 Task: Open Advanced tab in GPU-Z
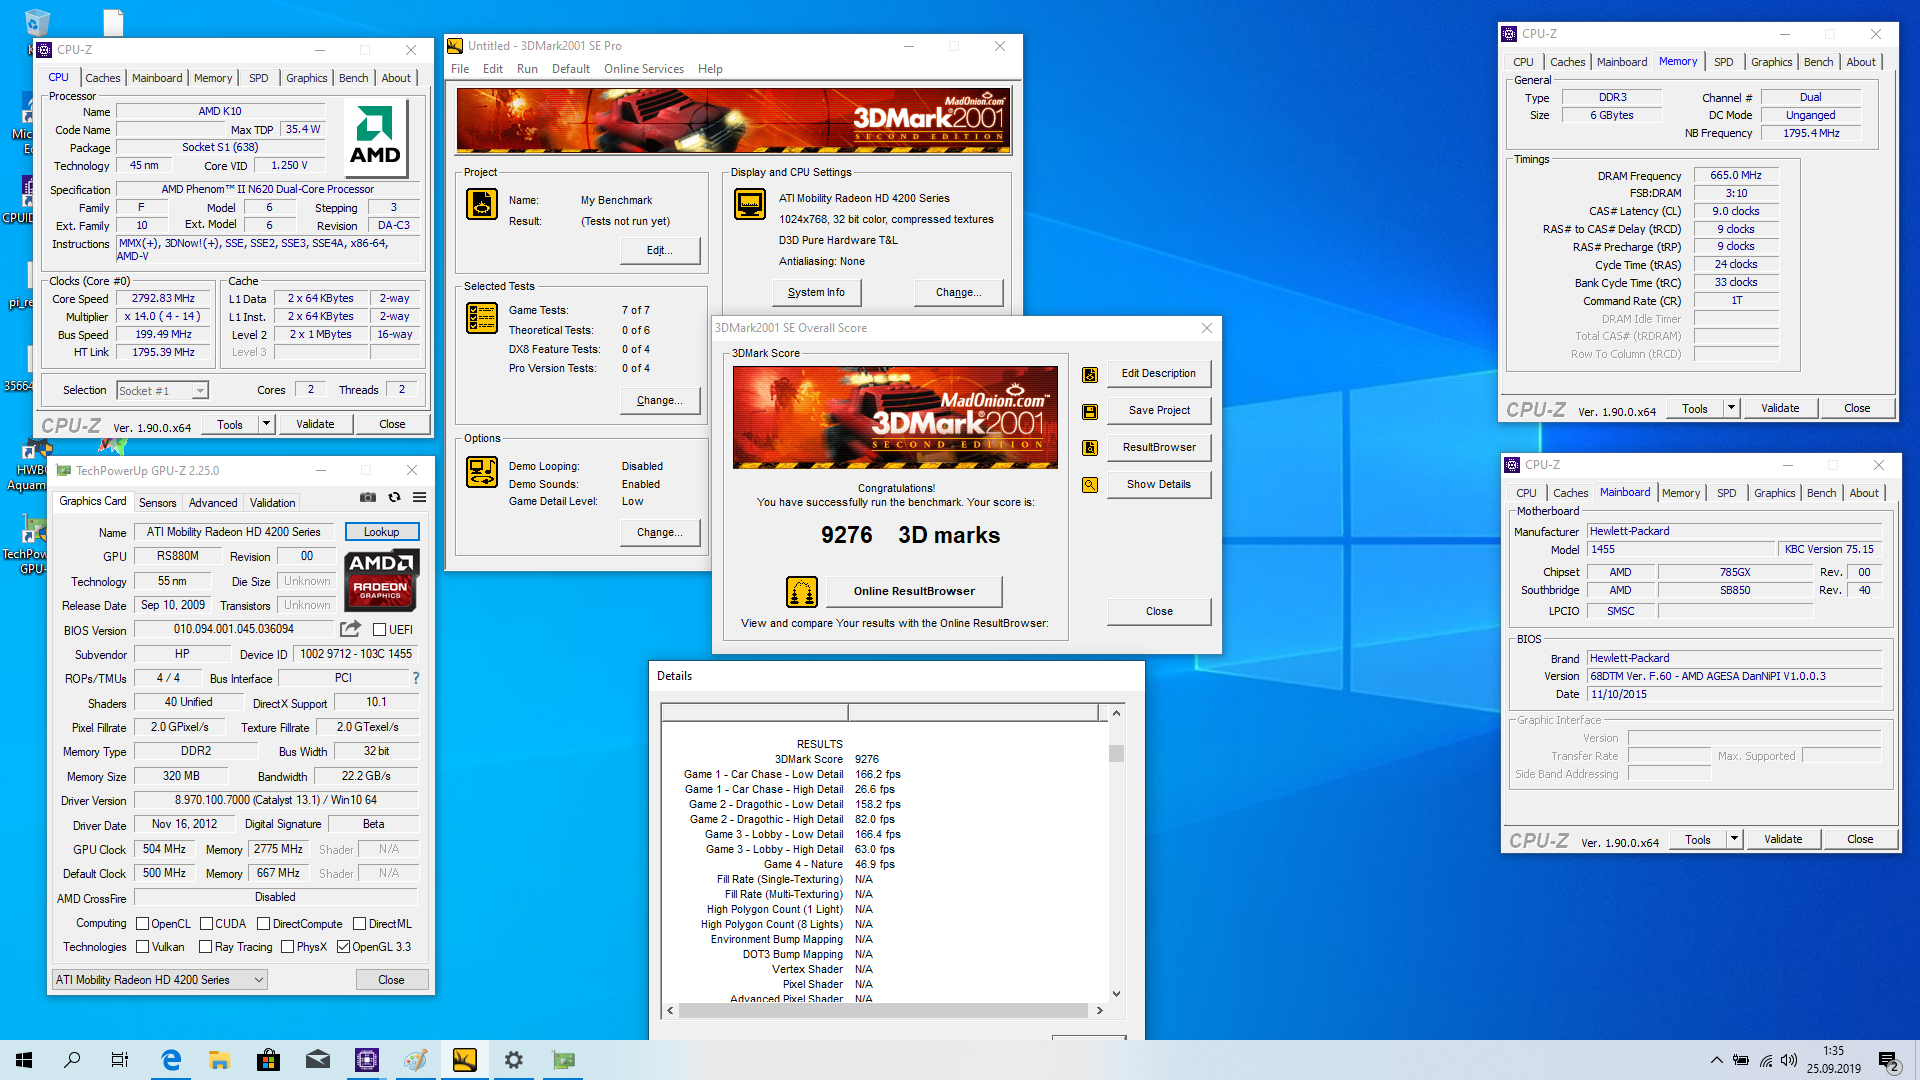pyautogui.click(x=213, y=503)
